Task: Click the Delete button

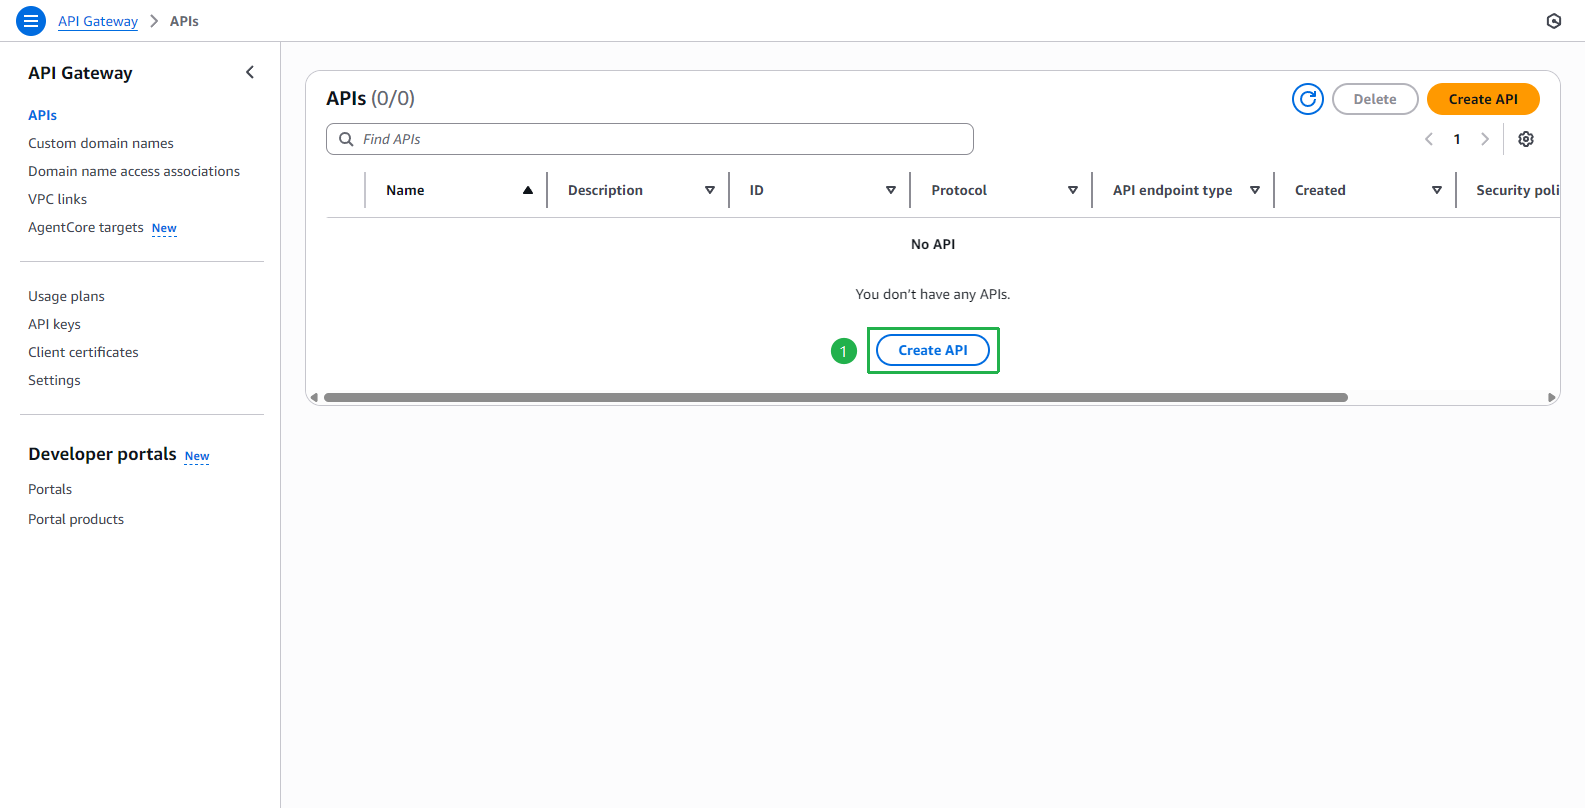Action: [1375, 99]
